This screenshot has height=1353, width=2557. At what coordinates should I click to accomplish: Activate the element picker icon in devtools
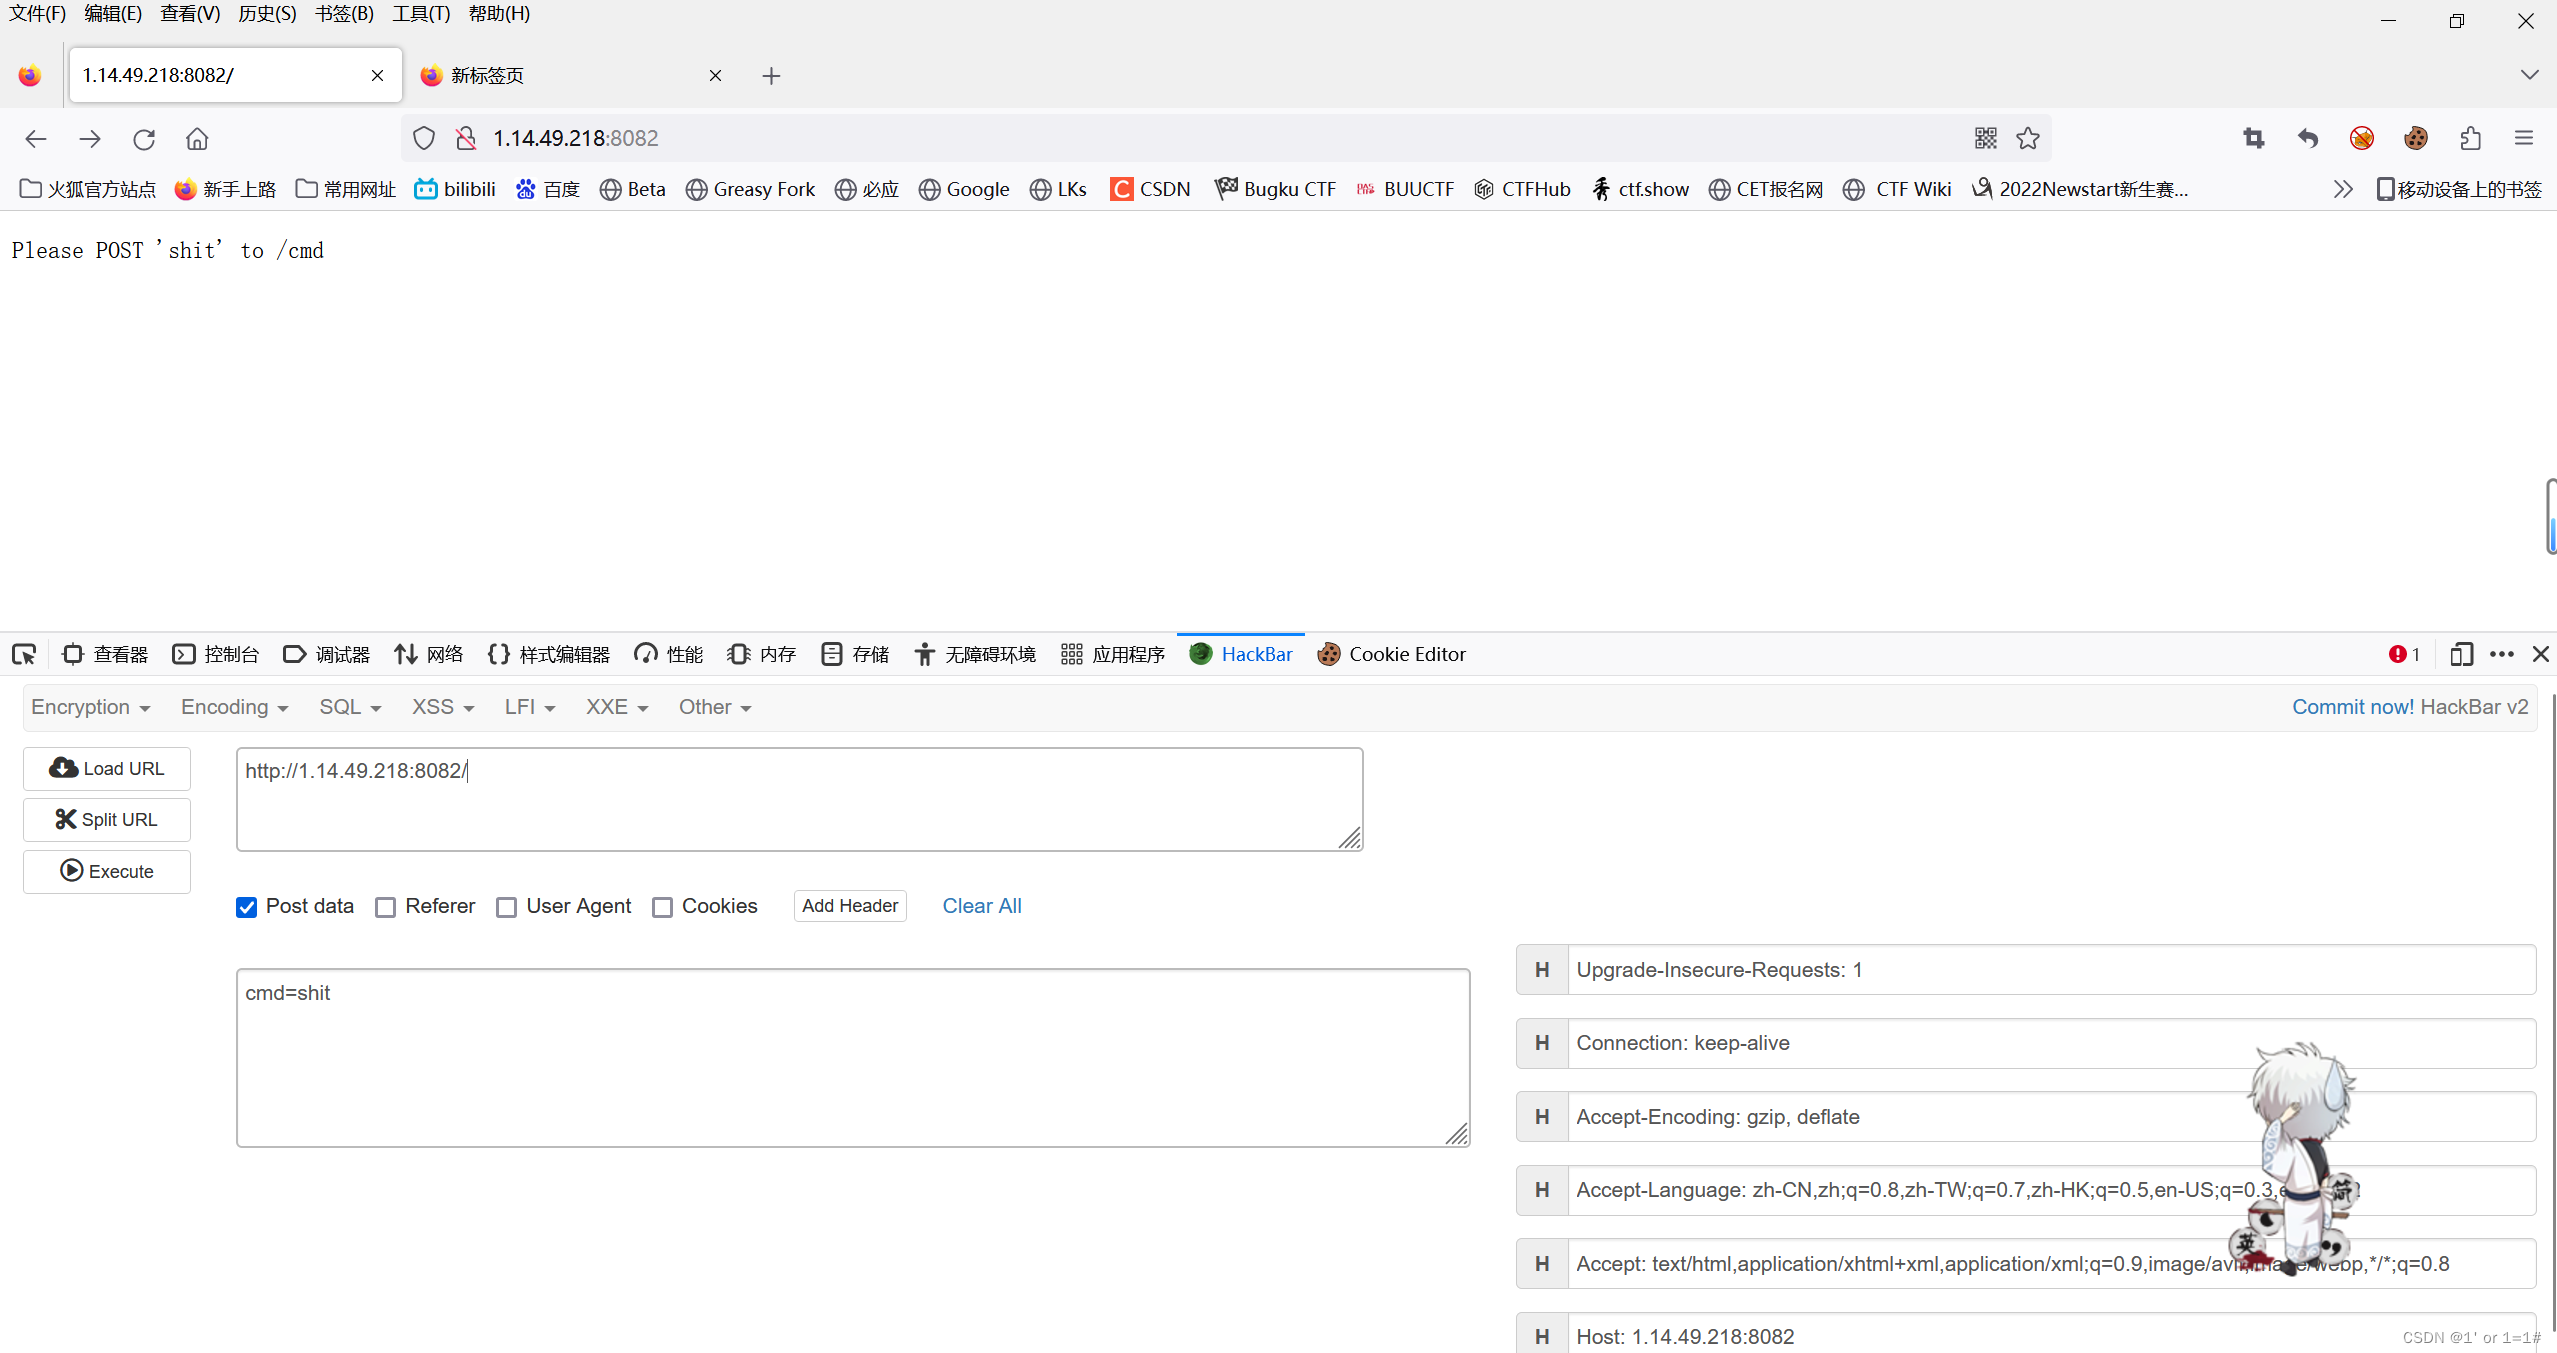[x=24, y=654]
